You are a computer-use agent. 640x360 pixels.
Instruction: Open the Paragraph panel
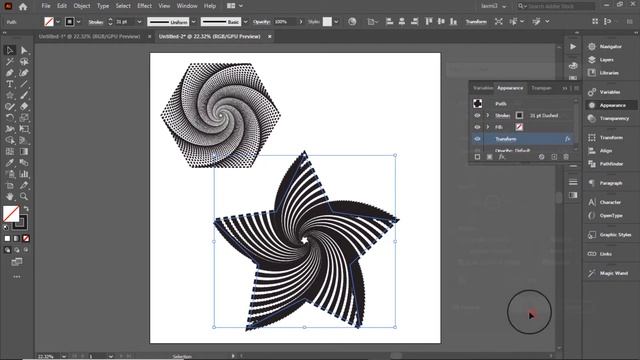610,183
